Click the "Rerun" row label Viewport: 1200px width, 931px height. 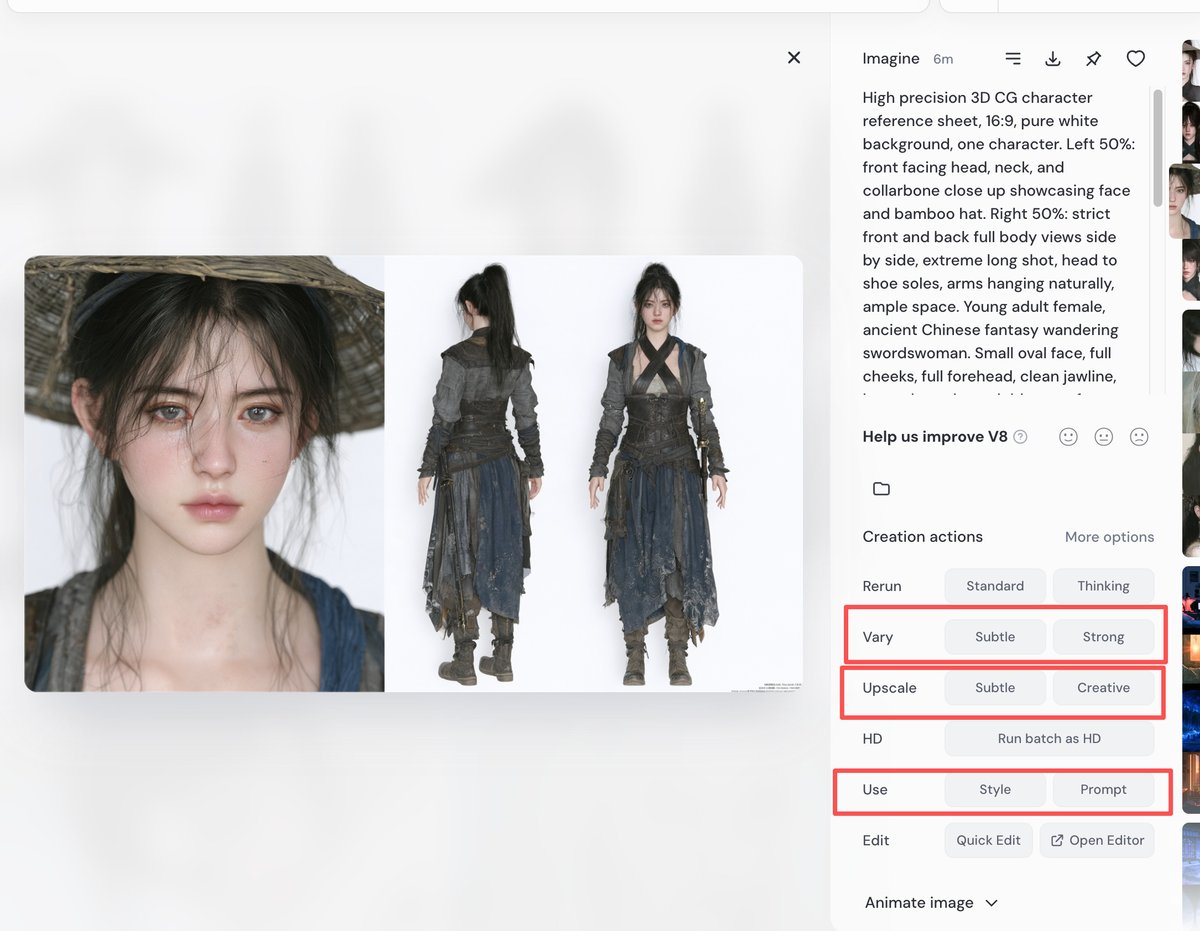(x=881, y=586)
